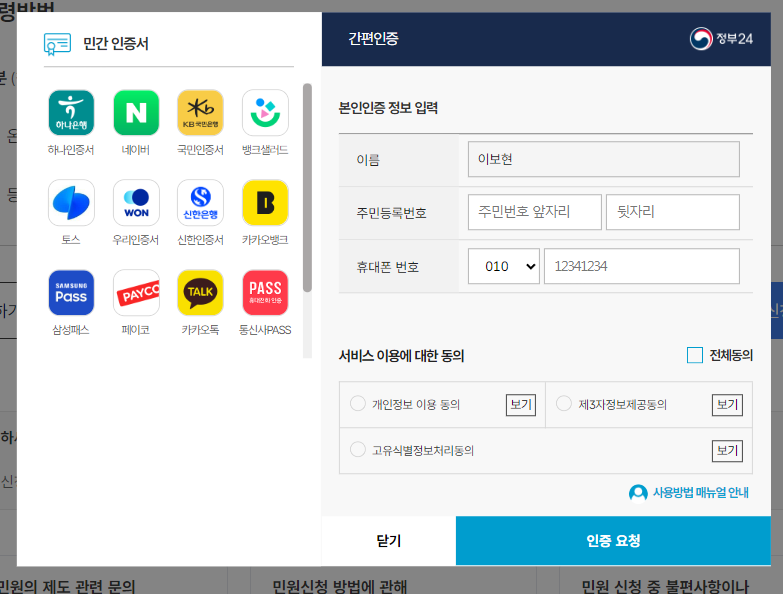This screenshot has width=783, height=594.
Task: Click the 삼성패스 label
Action: click(x=71, y=329)
